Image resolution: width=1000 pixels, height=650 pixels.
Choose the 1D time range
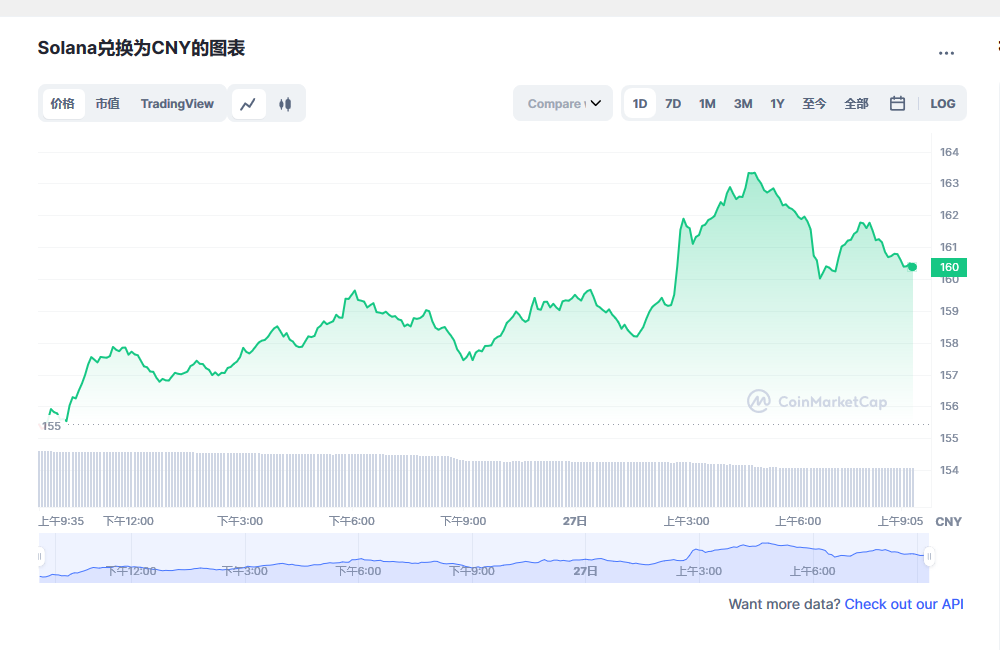pos(640,103)
